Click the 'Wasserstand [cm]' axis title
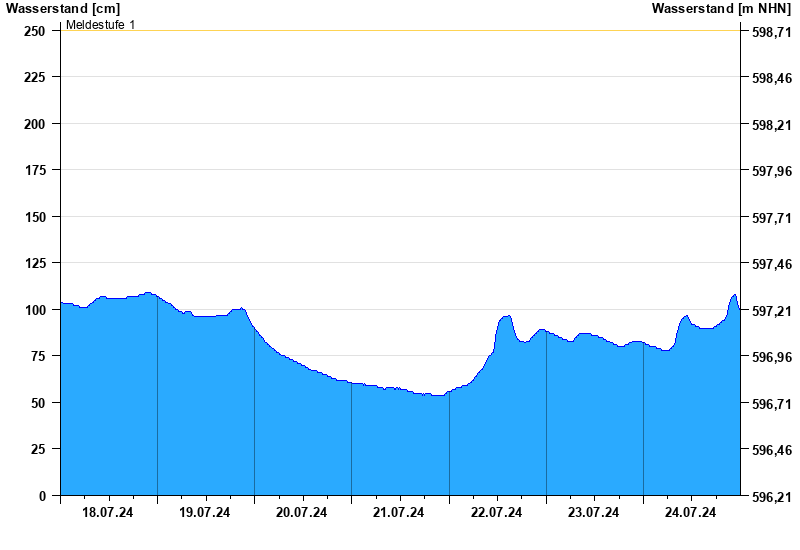The height and width of the screenshot is (550, 800). [x=62, y=9]
